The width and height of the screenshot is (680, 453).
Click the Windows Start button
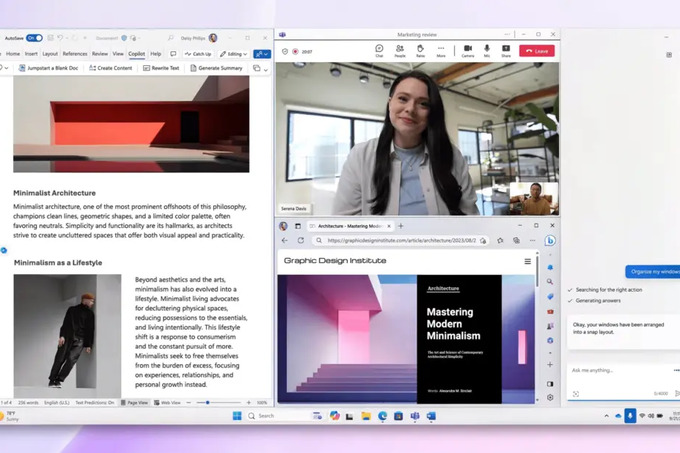coord(237,415)
